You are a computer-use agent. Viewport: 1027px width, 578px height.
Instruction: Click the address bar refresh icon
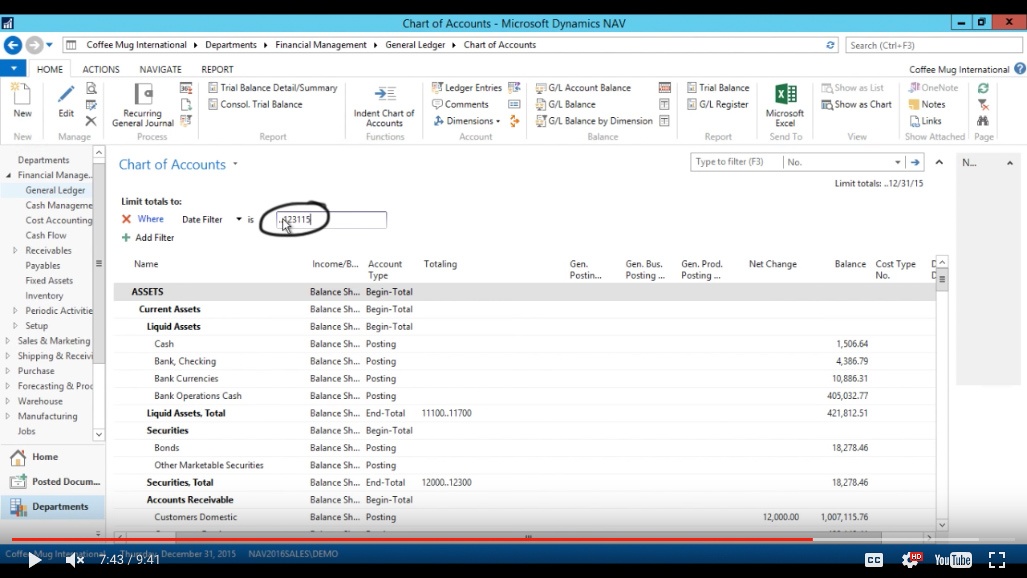(x=830, y=45)
